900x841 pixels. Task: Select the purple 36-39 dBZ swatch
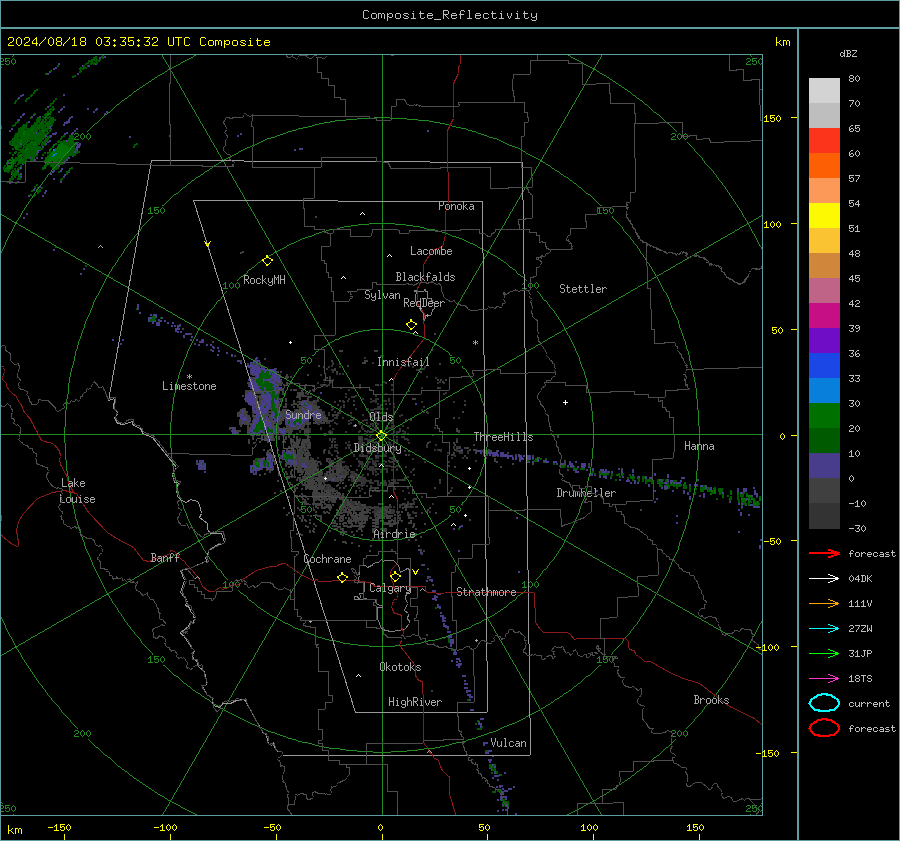point(824,340)
